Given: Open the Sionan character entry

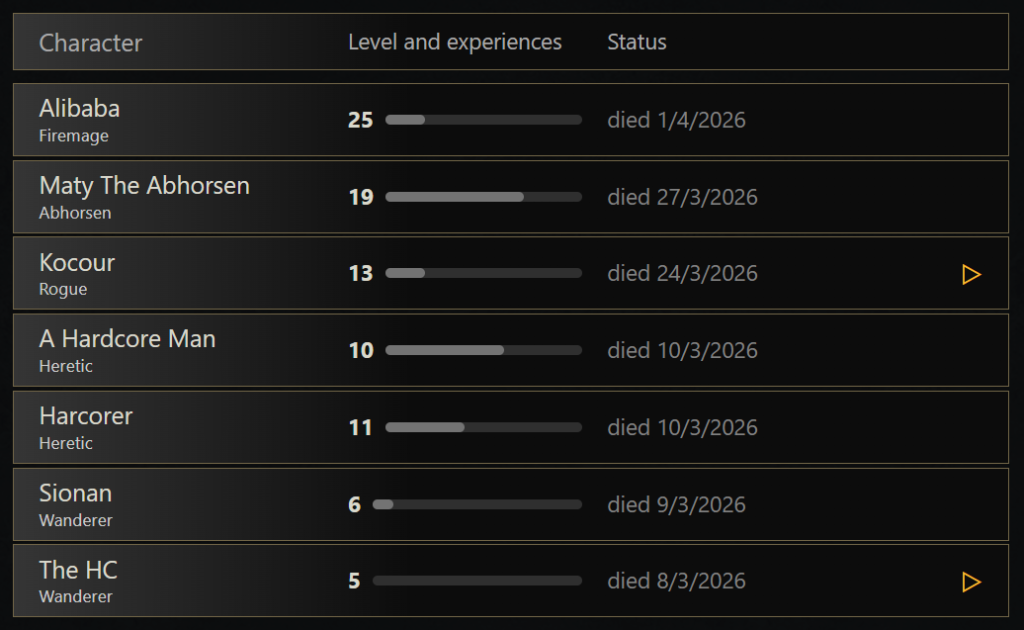Looking at the screenshot, I should coord(75,493).
